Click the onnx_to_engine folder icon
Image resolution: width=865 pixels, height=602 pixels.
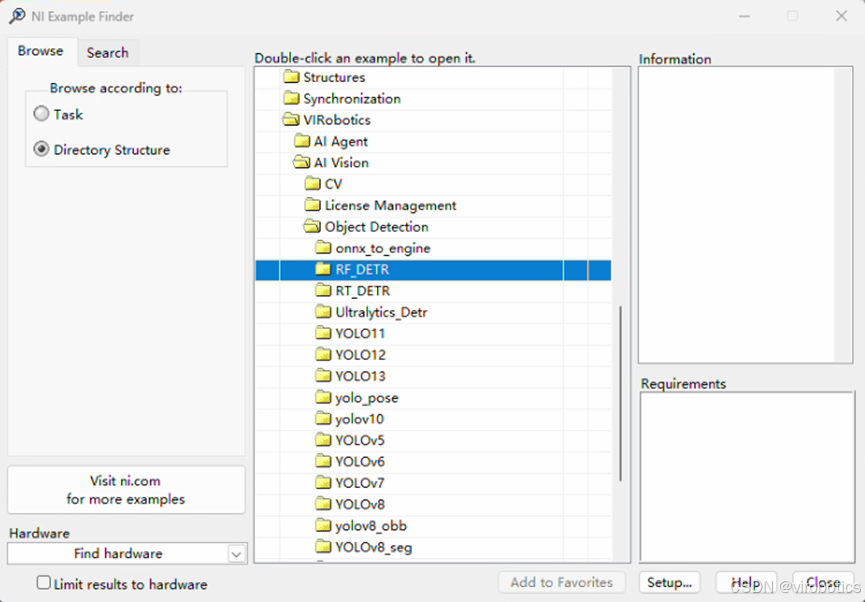(x=323, y=248)
